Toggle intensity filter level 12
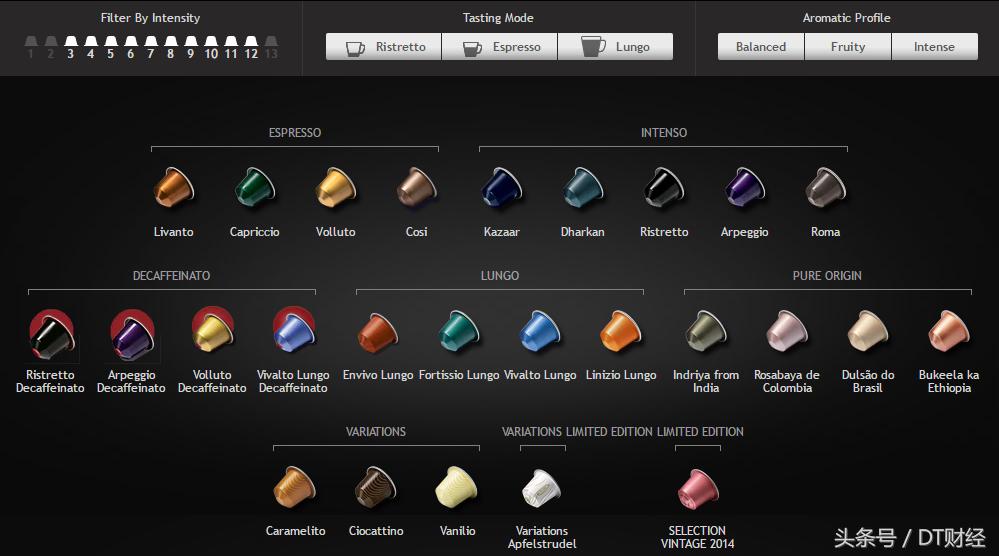The image size is (999, 556). click(251, 47)
